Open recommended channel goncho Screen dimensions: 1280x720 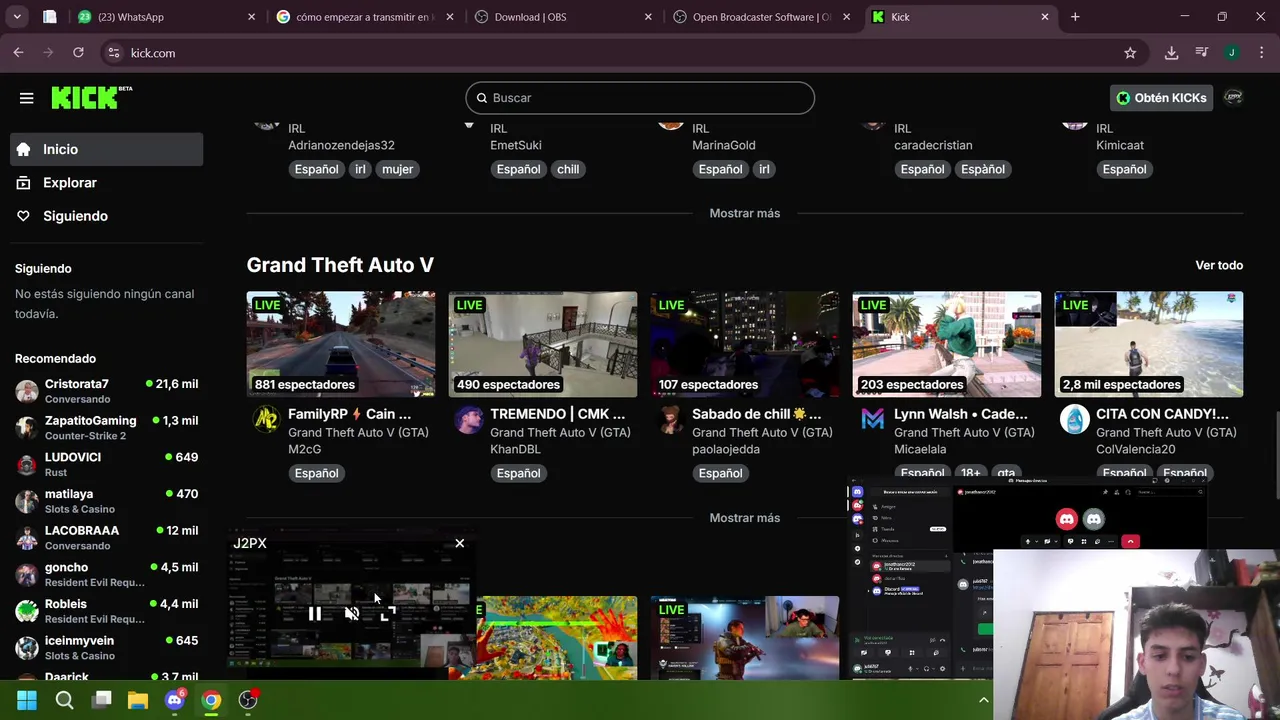click(106, 574)
